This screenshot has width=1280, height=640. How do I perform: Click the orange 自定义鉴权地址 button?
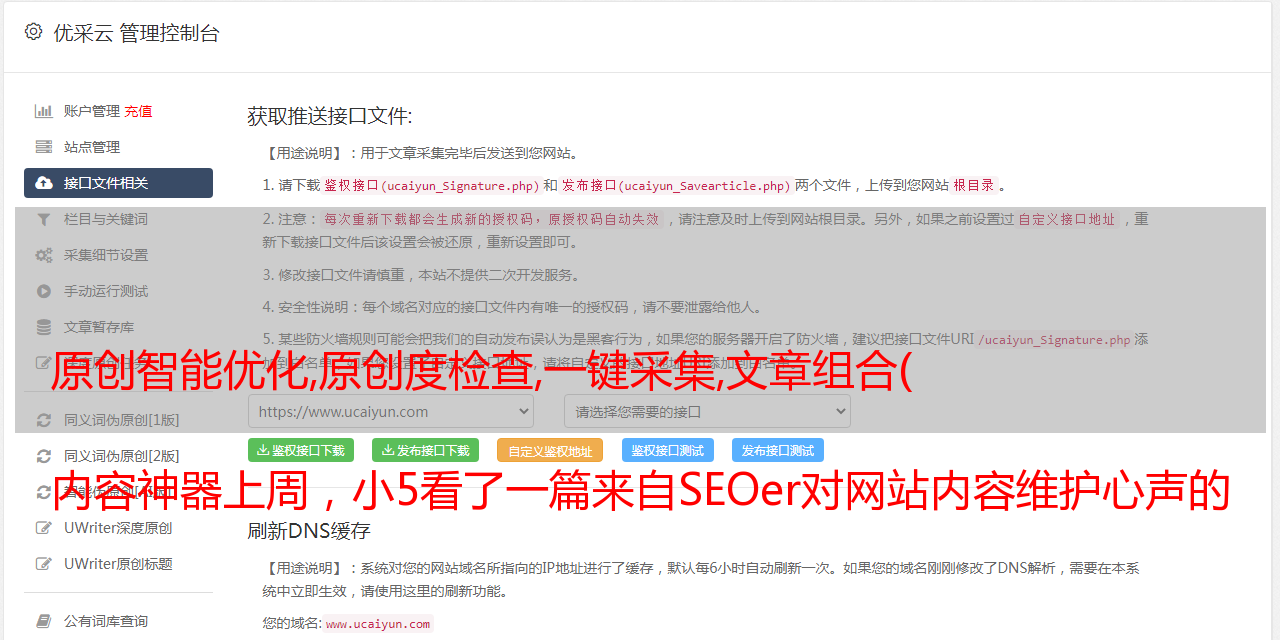click(550, 451)
